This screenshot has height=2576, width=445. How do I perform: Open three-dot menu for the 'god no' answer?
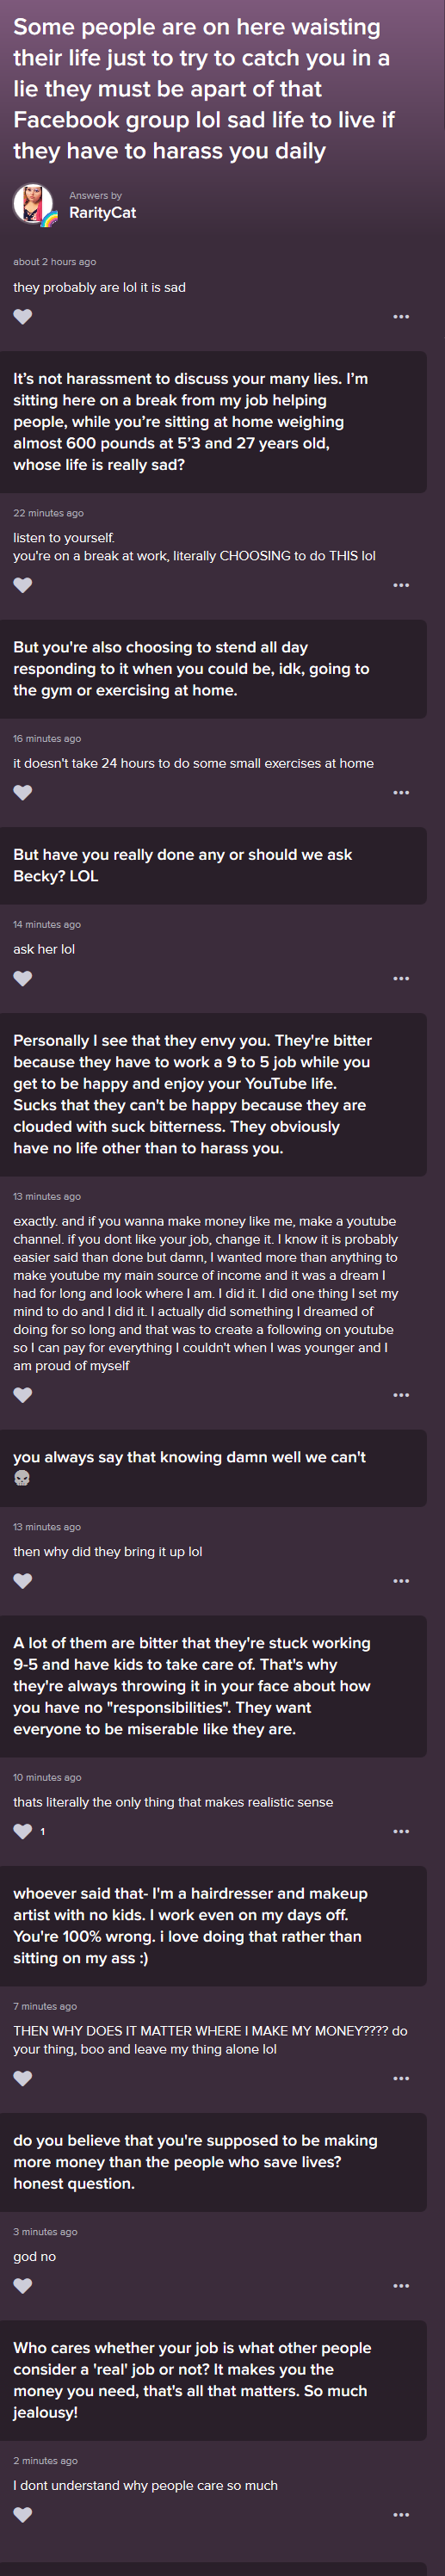(401, 2285)
